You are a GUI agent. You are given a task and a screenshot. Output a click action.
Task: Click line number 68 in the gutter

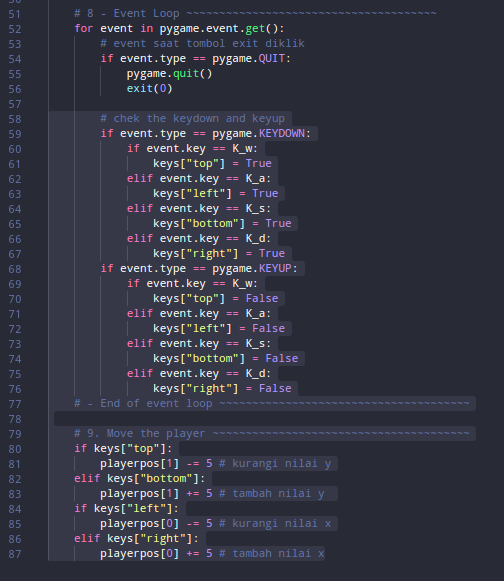pyautogui.click(x=15, y=269)
